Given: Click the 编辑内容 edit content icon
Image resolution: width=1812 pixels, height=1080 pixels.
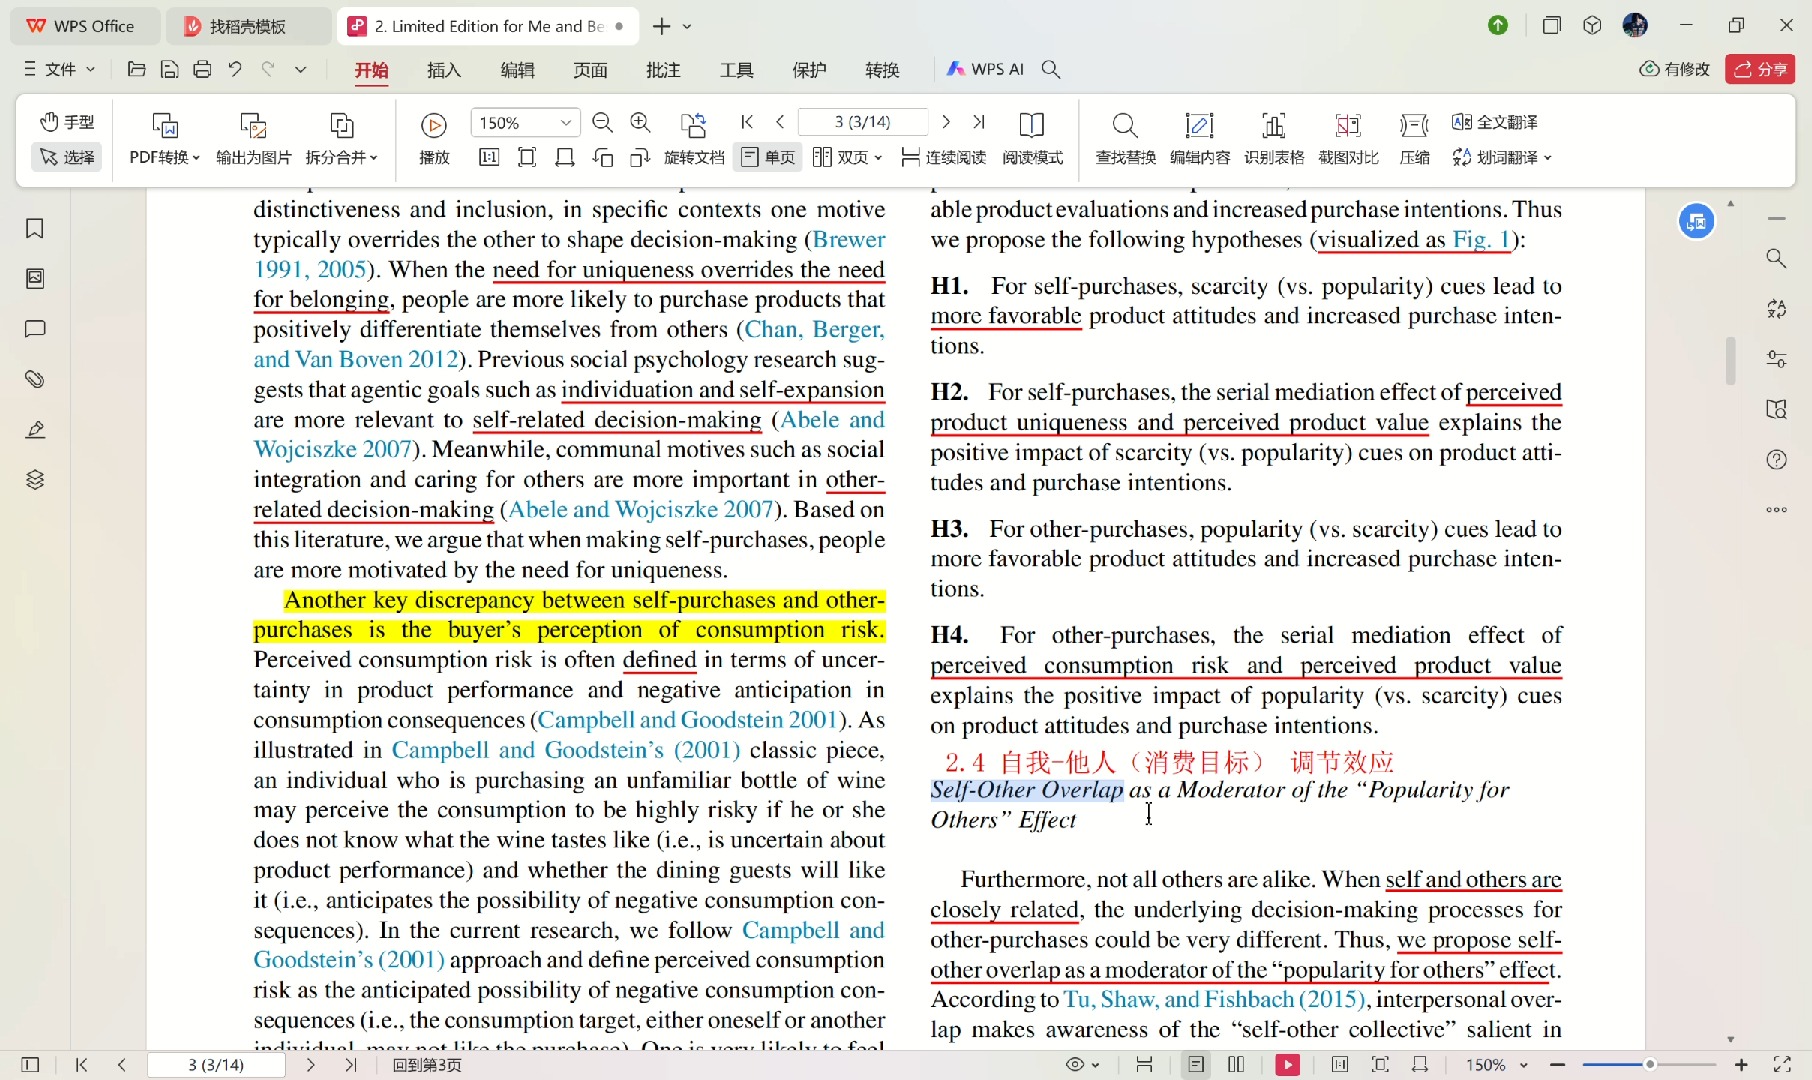Looking at the screenshot, I should pyautogui.click(x=1199, y=125).
